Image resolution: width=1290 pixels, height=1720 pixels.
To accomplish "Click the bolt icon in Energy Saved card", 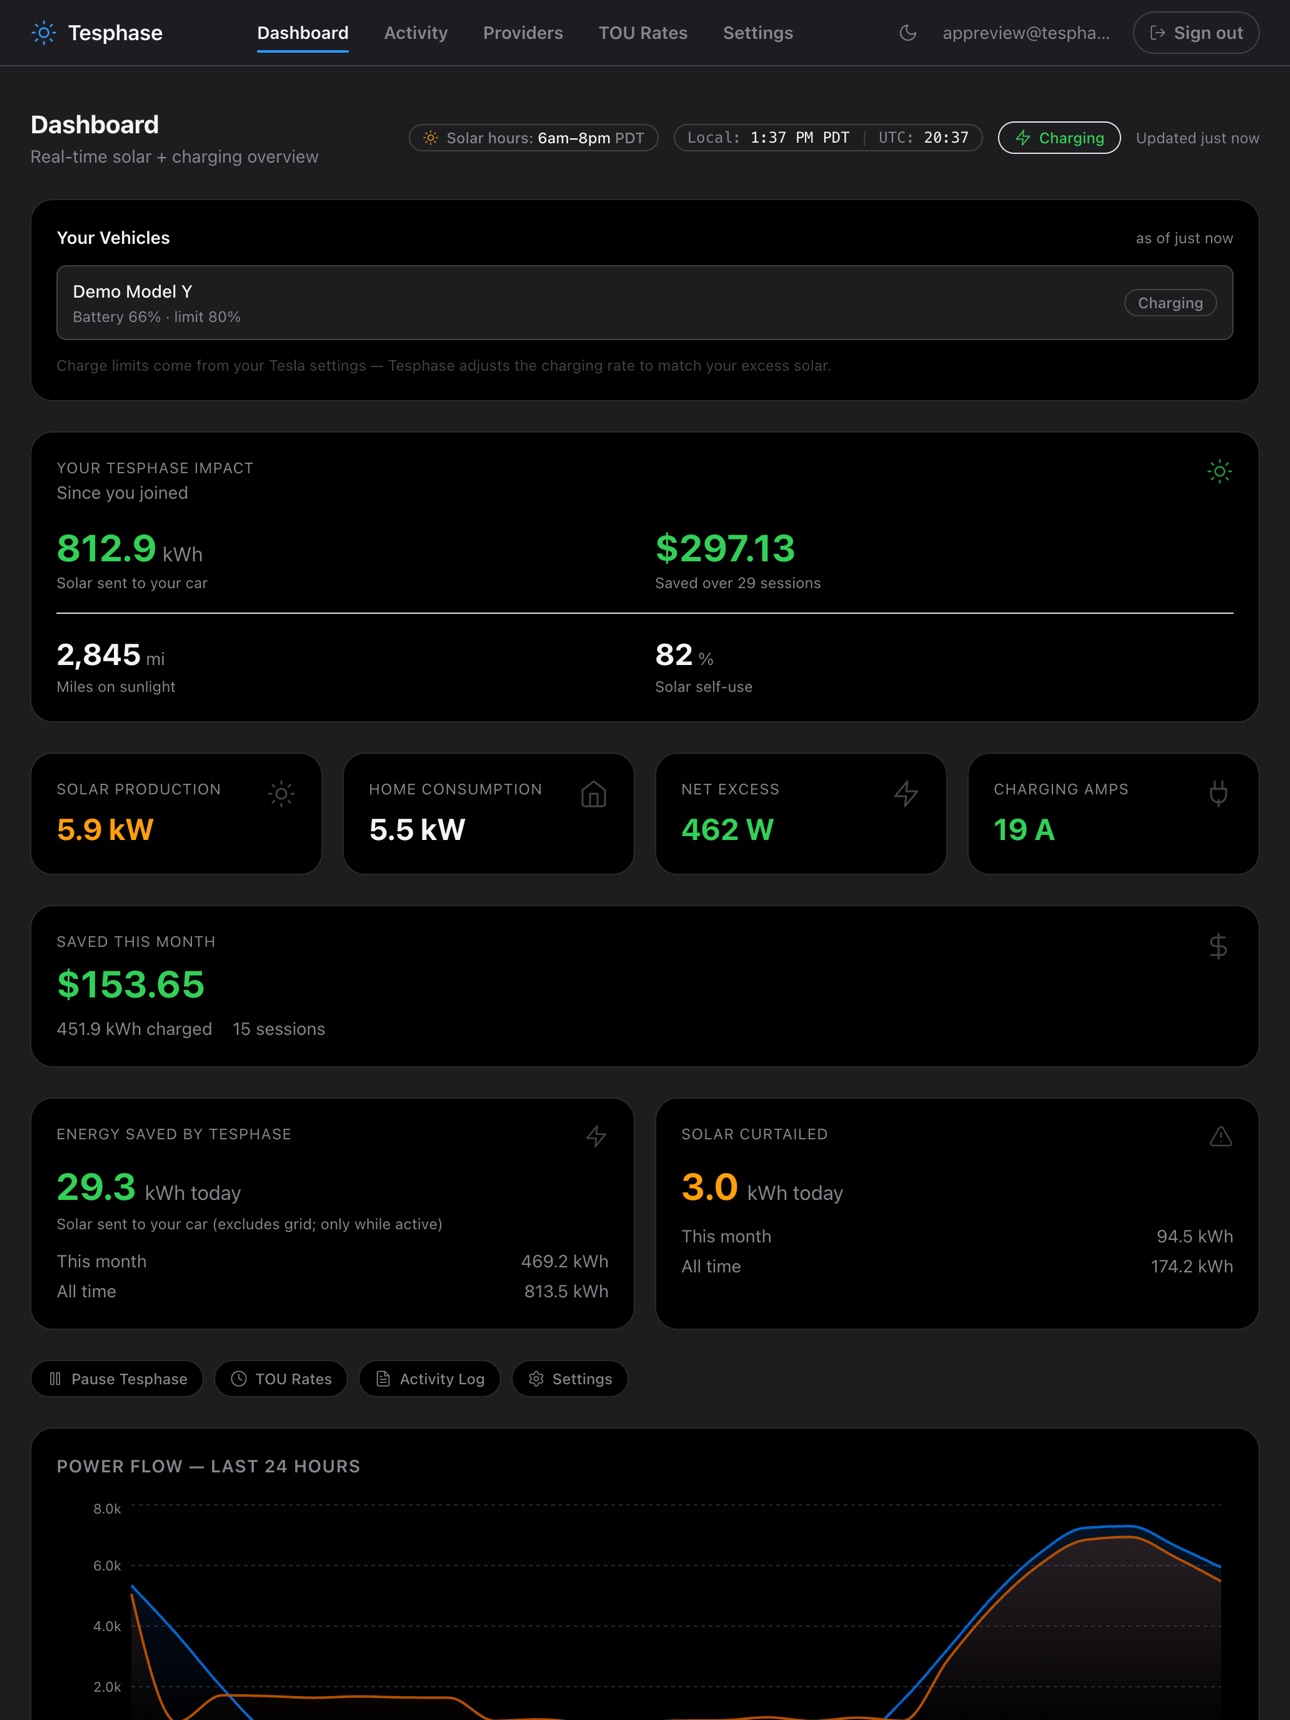I will point(596,1136).
